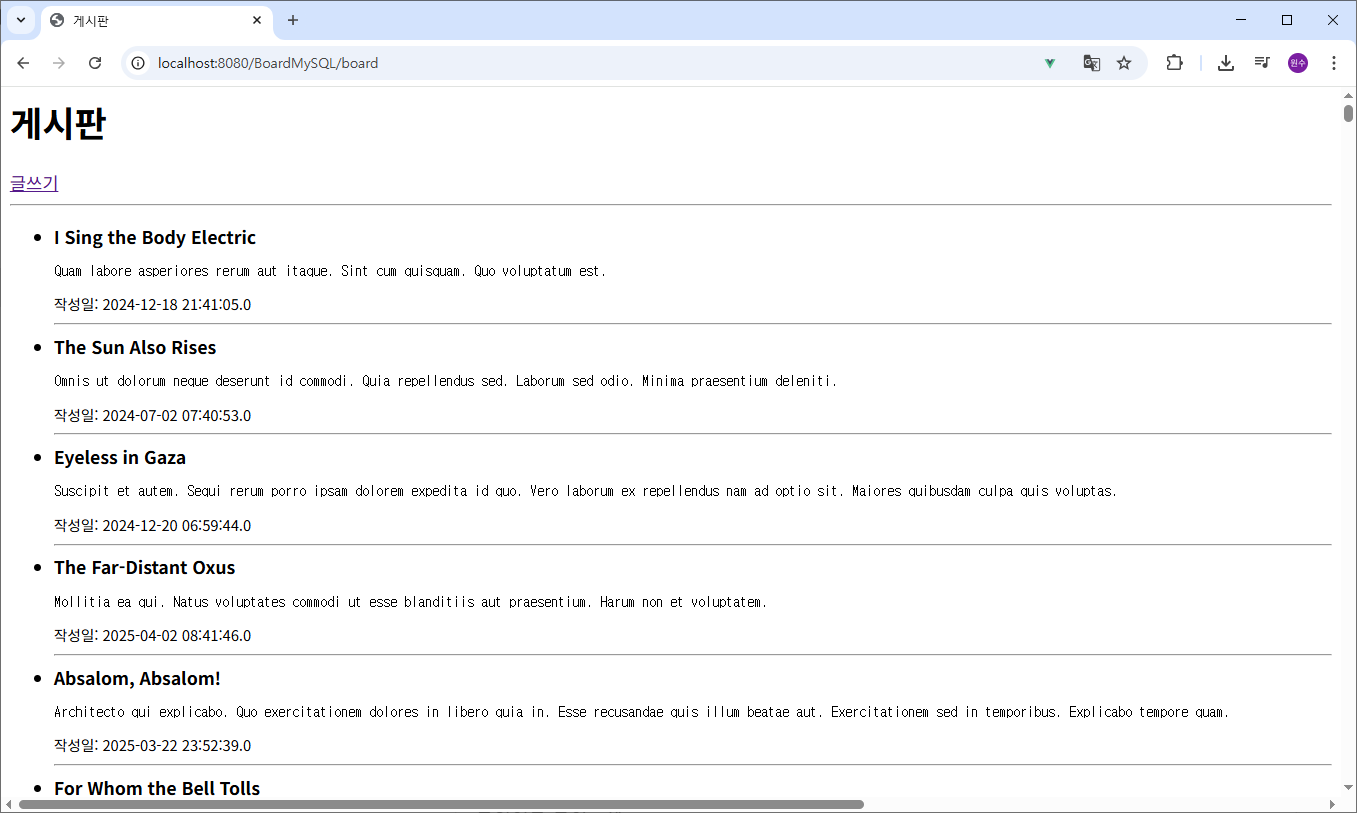Open the tab search dropdown arrow
The height and width of the screenshot is (813, 1357).
(x=21, y=20)
